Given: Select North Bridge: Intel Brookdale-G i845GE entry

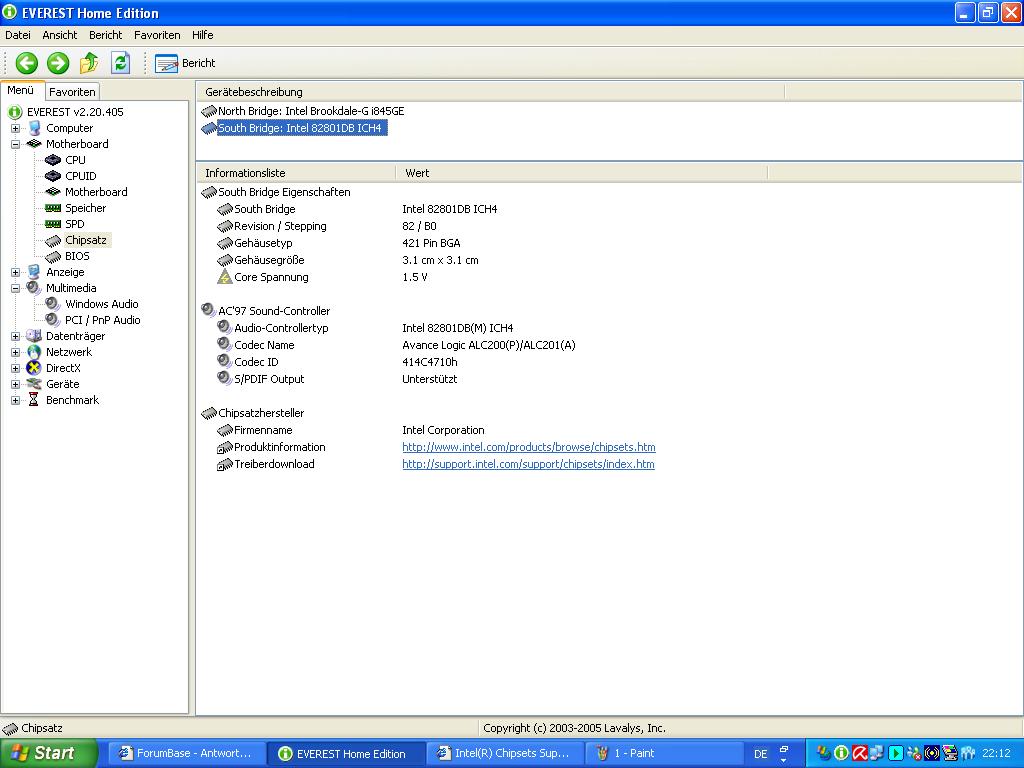Looking at the screenshot, I should click(x=311, y=112).
